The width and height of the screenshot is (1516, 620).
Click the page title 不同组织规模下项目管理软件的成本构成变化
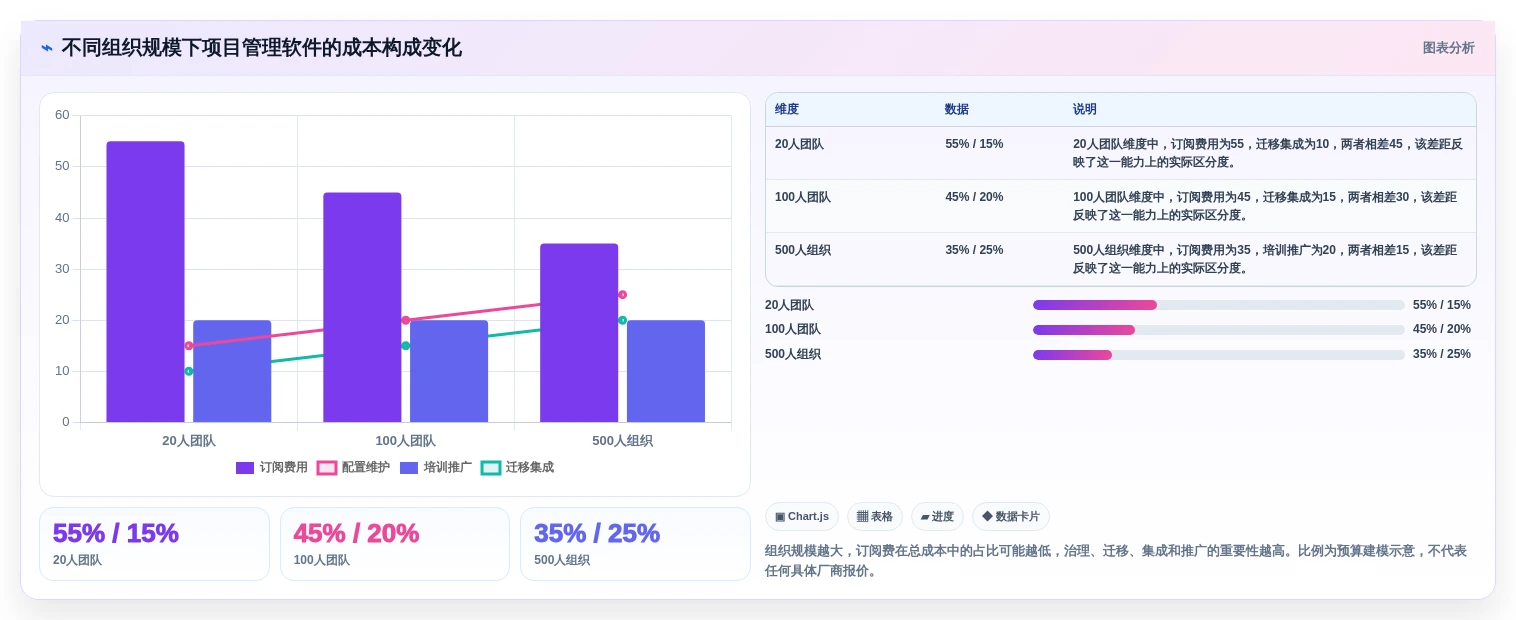coord(262,48)
